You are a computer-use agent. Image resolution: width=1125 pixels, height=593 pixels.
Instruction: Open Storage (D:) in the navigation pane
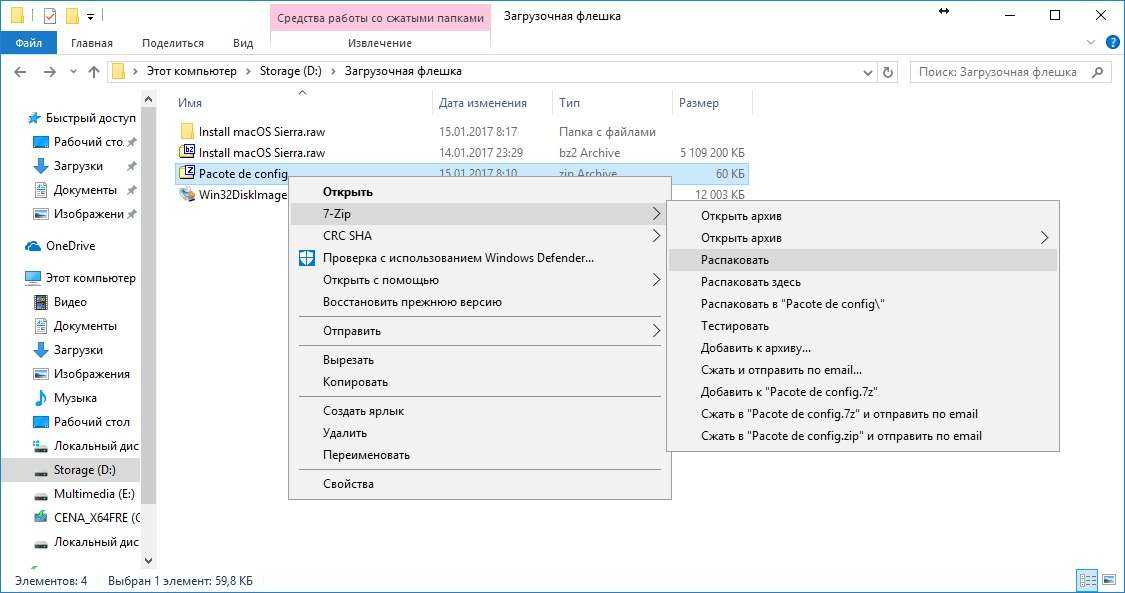click(87, 470)
